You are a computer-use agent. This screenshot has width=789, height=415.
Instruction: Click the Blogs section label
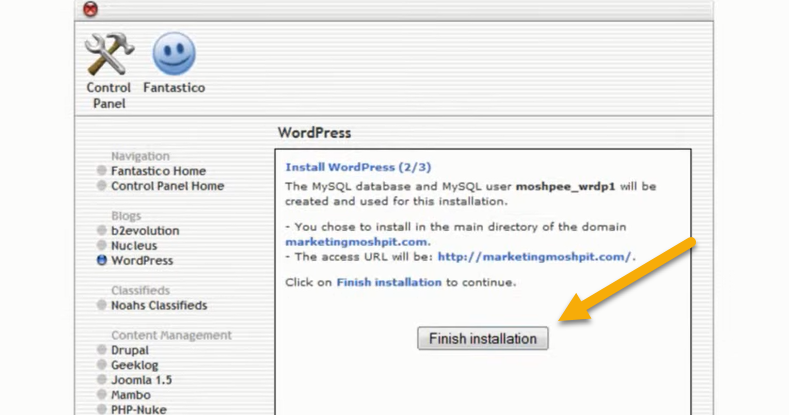pyautogui.click(x=126, y=216)
